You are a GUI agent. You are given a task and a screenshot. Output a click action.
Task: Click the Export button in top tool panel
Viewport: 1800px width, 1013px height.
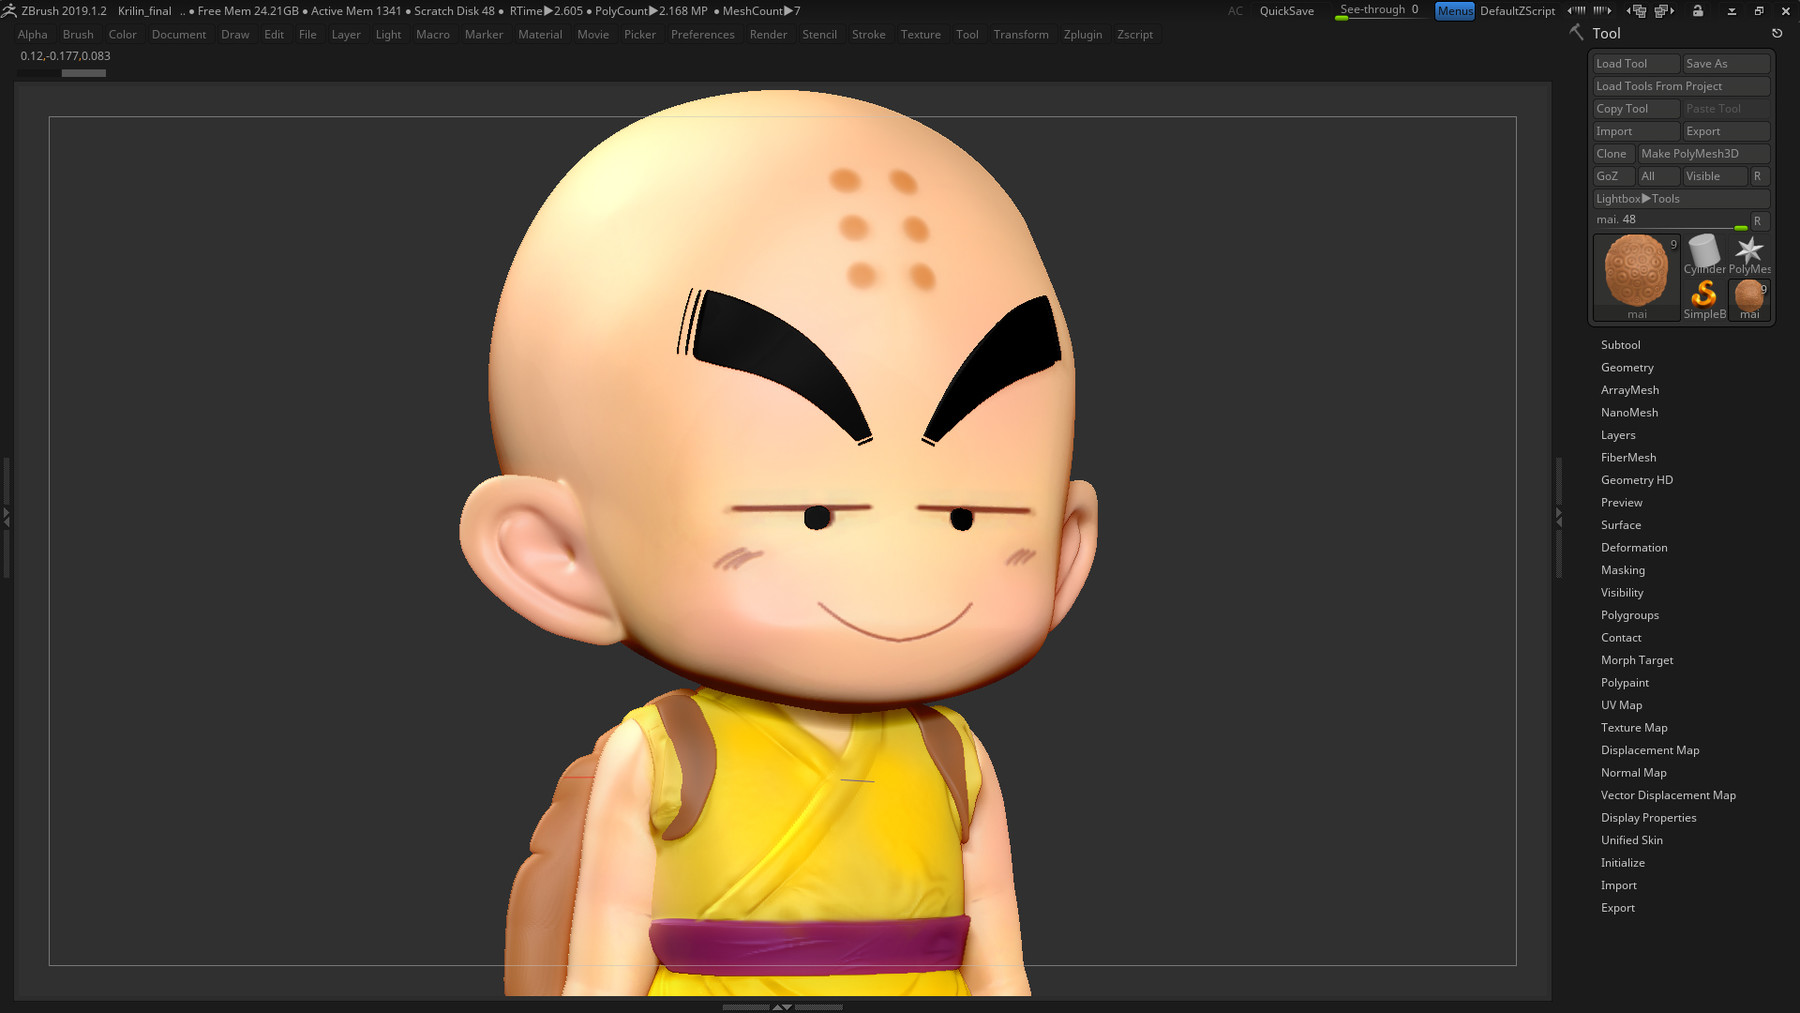(1726, 131)
